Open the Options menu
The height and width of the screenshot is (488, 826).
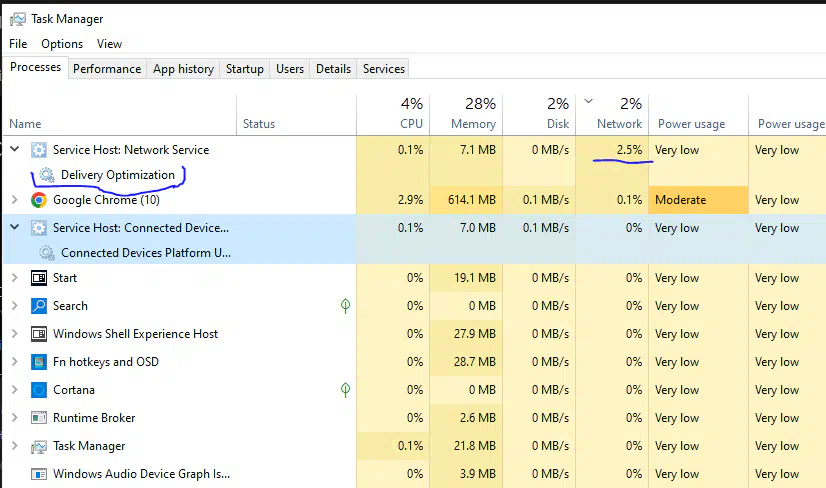[x=62, y=44]
